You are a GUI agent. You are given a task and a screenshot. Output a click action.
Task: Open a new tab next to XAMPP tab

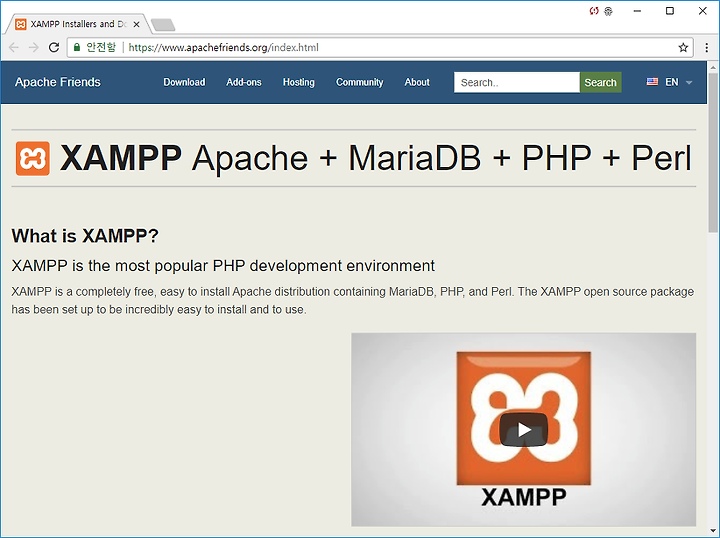[x=163, y=25]
